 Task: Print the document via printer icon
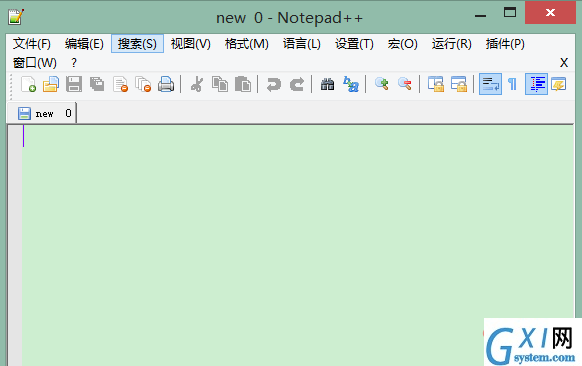pyautogui.click(x=166, y=84)
